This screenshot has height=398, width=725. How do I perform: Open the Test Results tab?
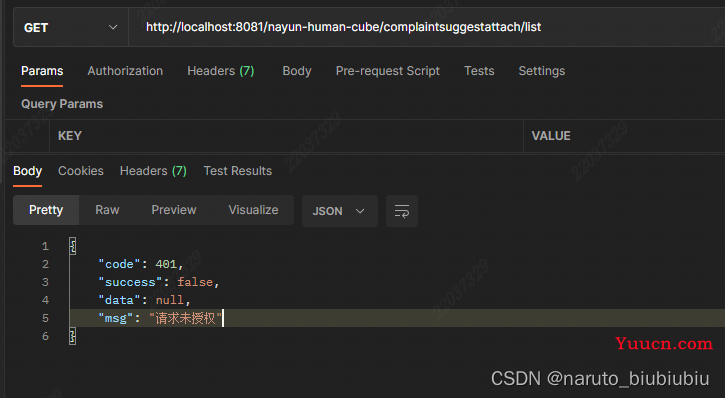pyautogui.click(x=238, y=171)
